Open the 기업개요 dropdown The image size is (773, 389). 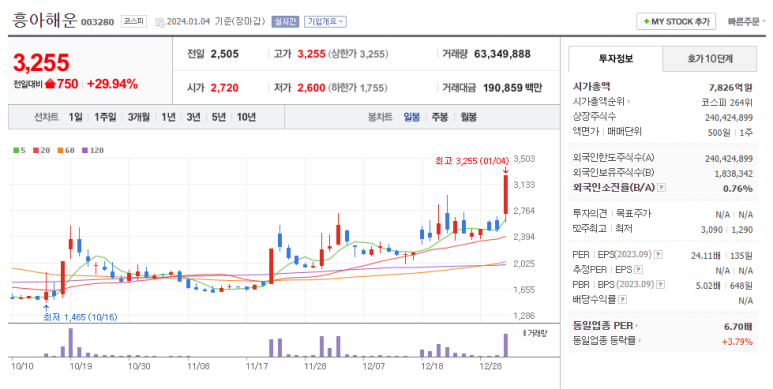pos(325,22)
